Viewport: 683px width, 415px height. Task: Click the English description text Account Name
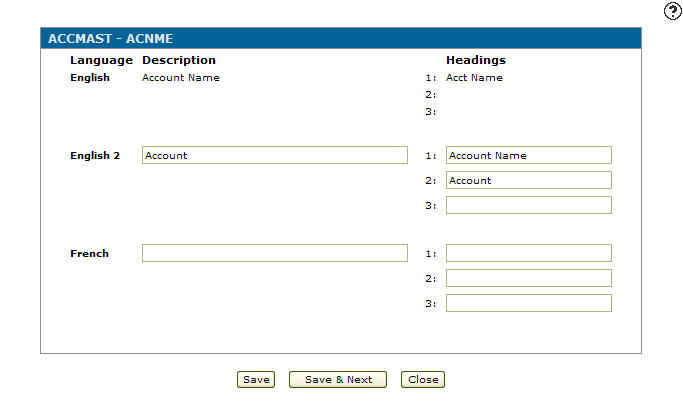181,78
